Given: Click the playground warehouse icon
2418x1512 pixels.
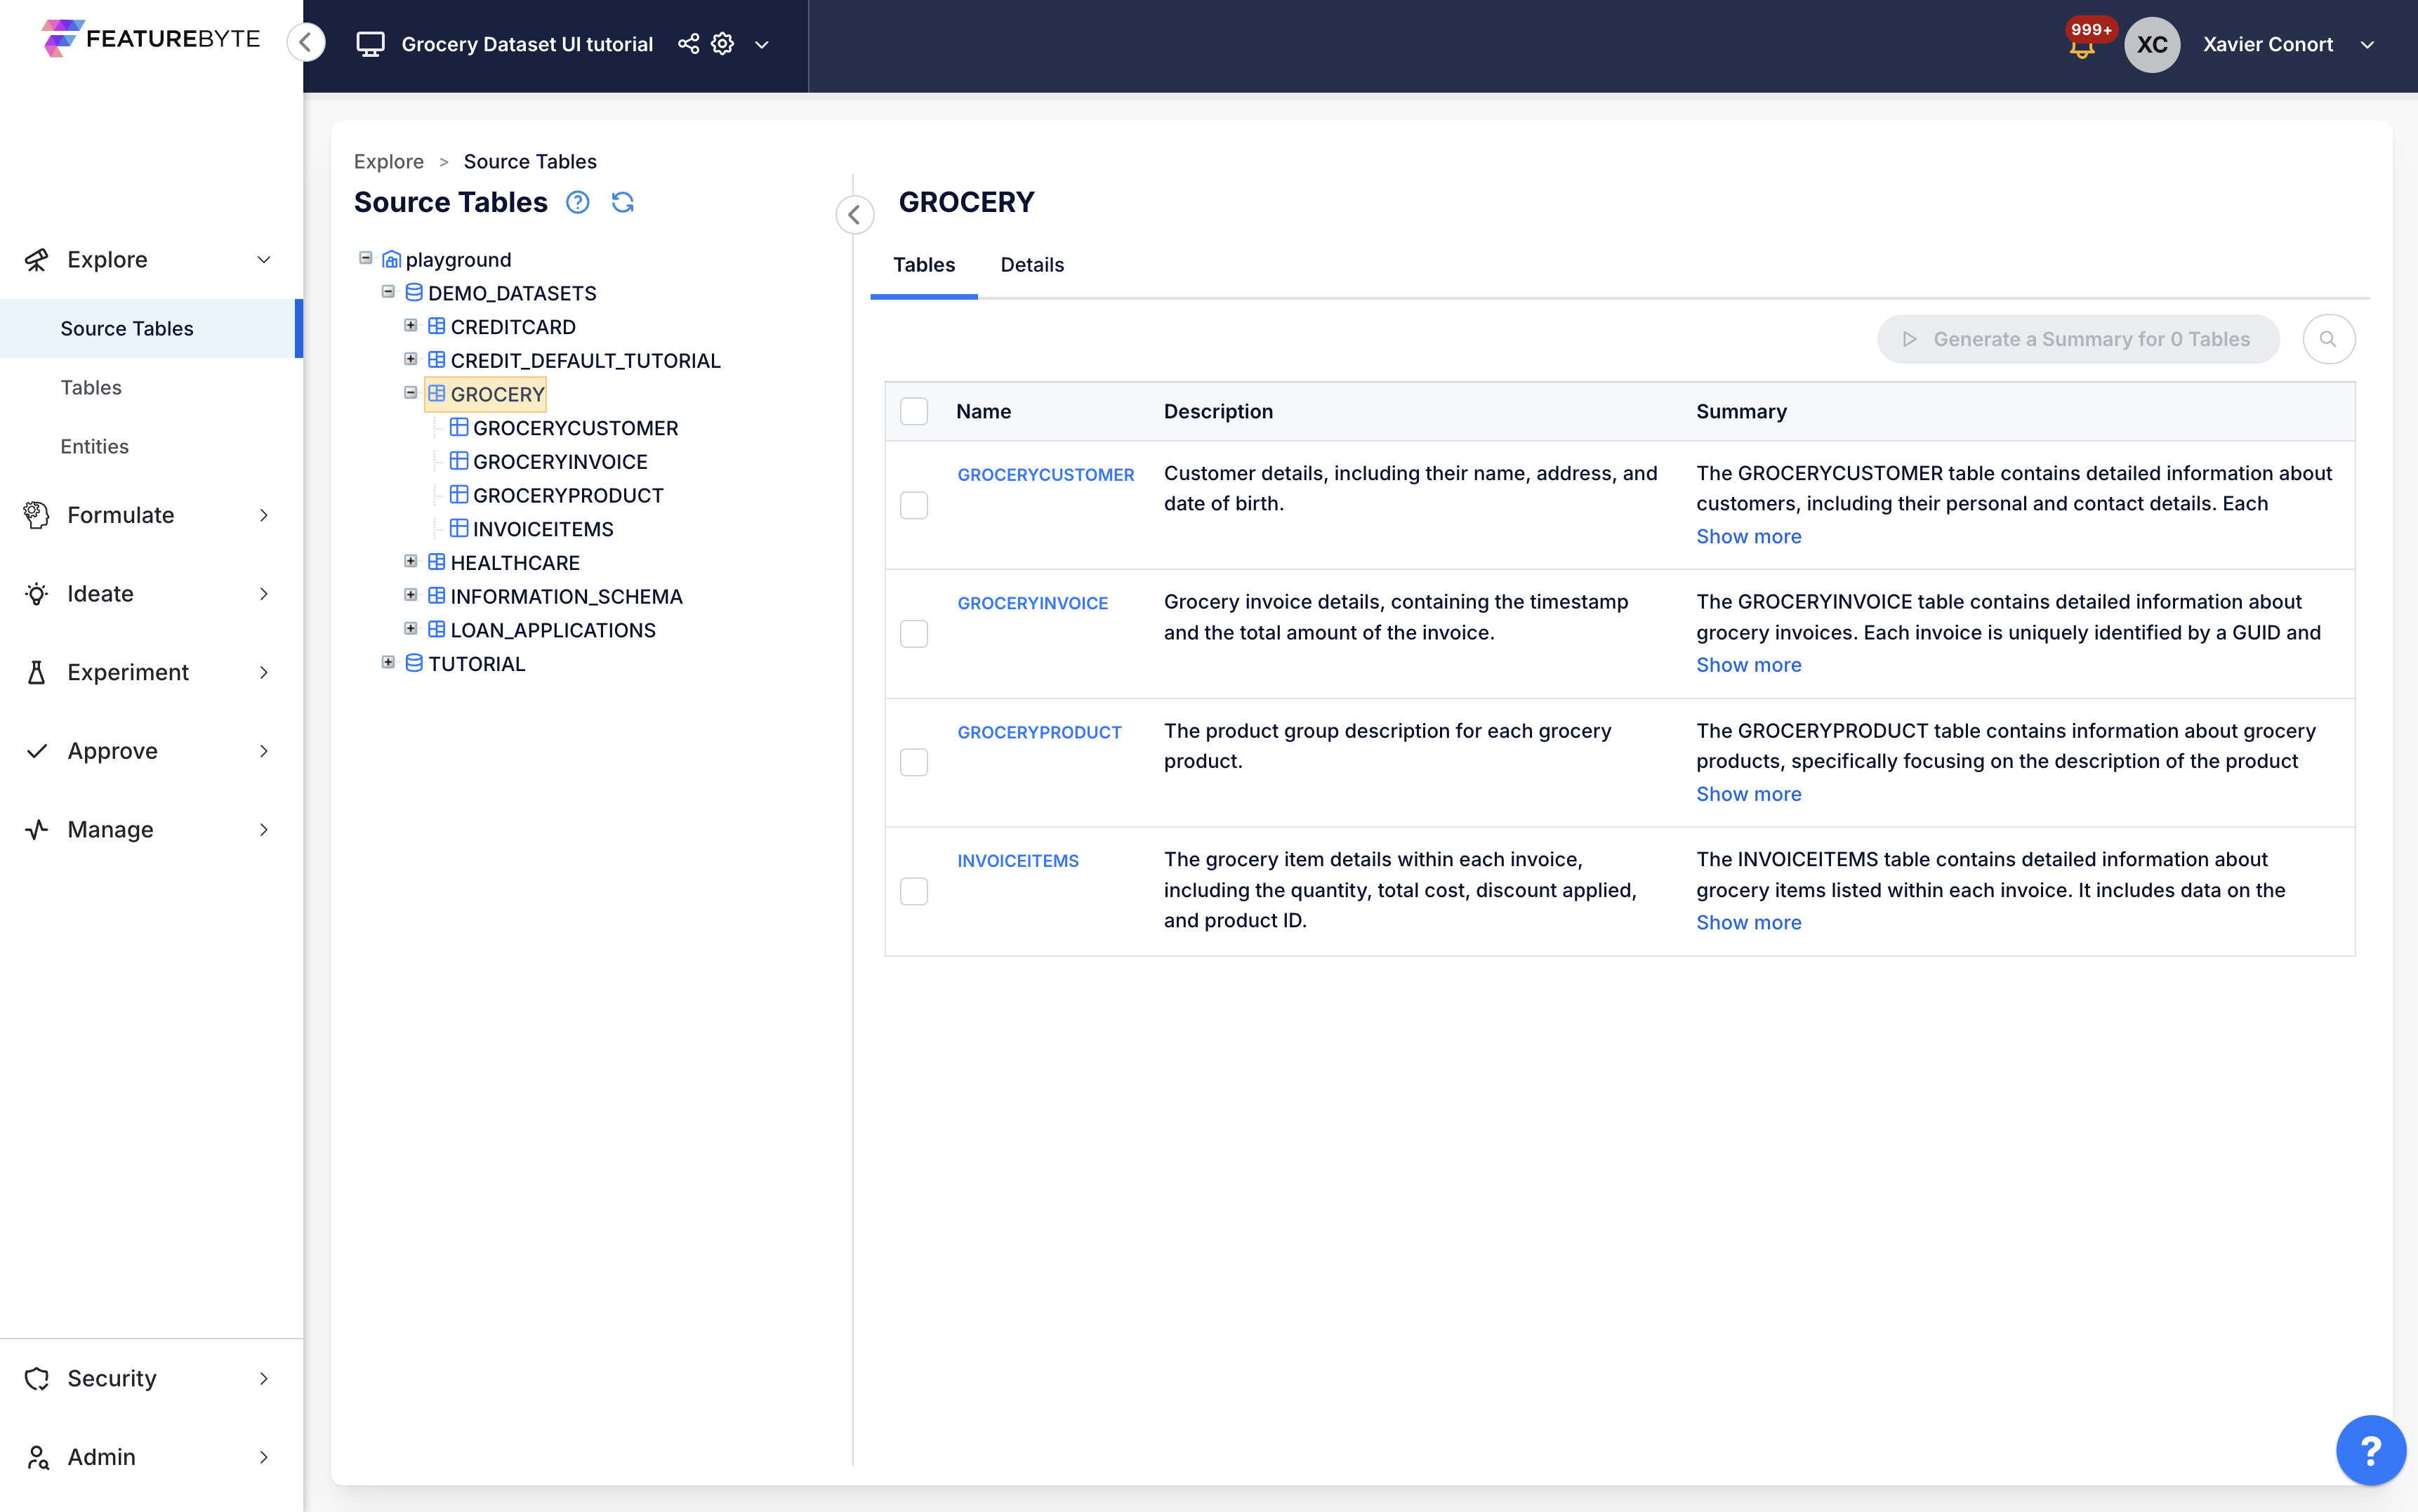Looking at the screenshot, I should coord(392,259).
